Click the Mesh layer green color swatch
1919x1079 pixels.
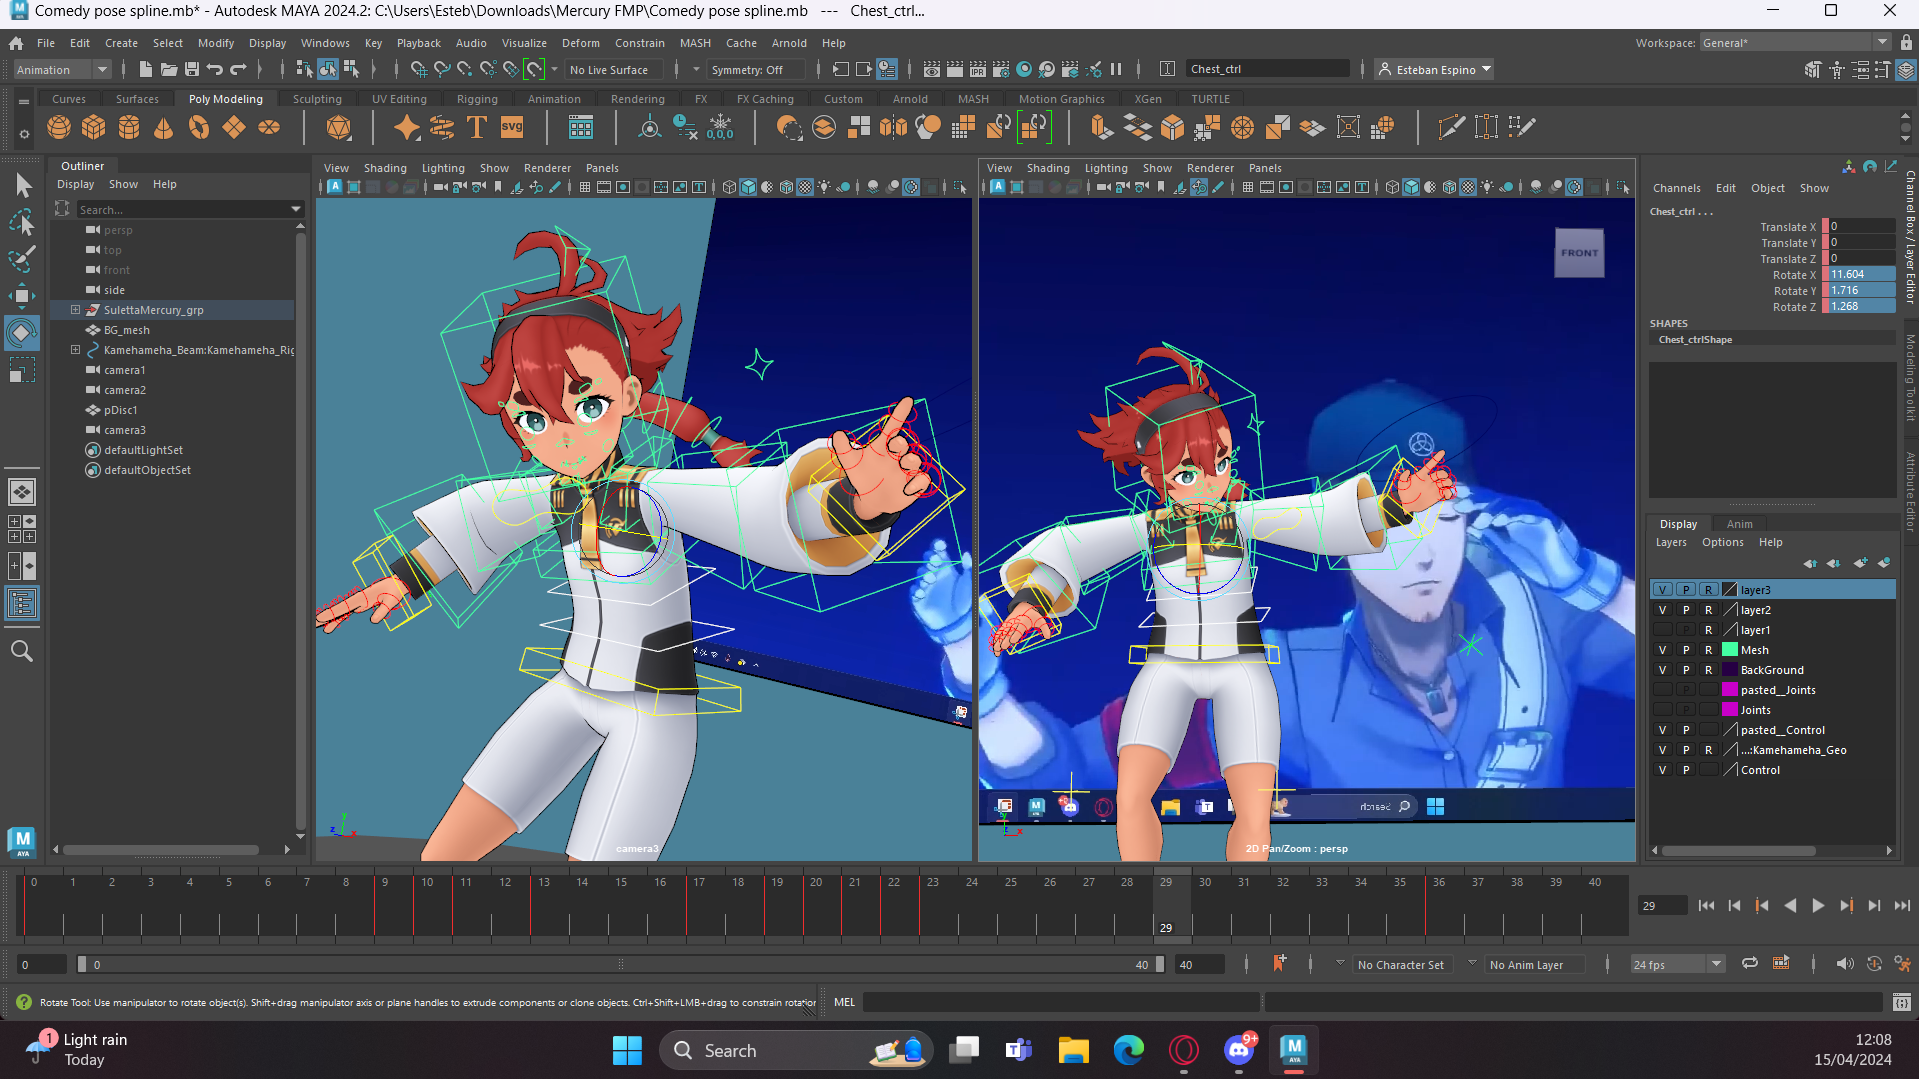point(1730,650)
